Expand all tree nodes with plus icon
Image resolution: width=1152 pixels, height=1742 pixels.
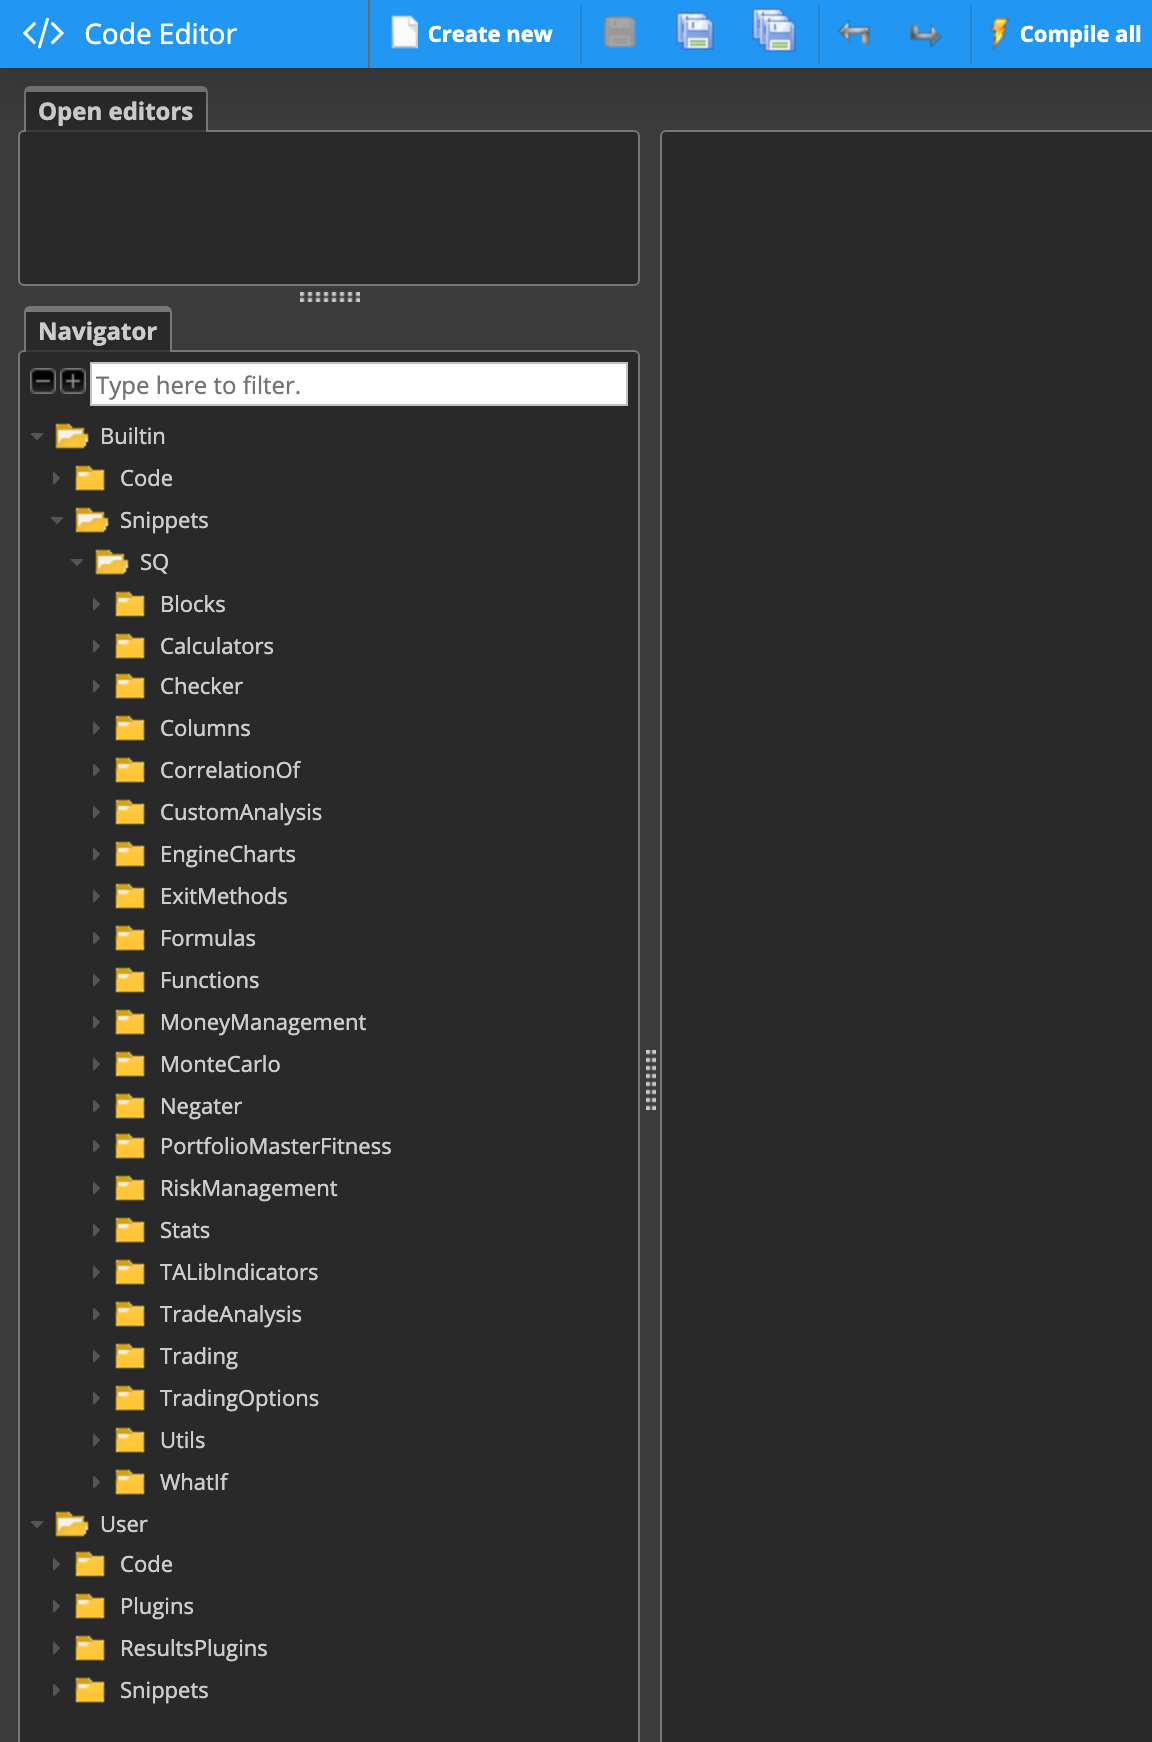coord(73,380)
